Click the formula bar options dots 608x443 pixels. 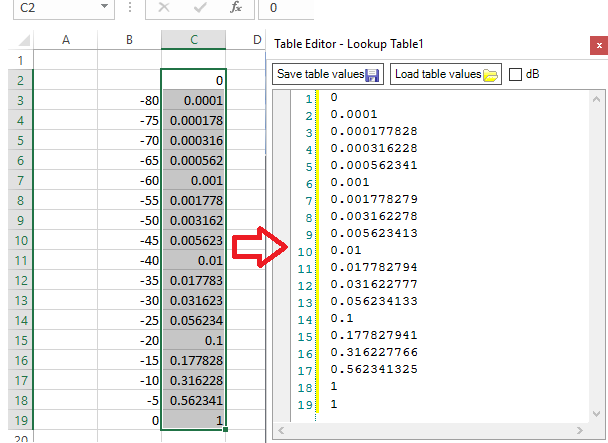pos(130,7)
